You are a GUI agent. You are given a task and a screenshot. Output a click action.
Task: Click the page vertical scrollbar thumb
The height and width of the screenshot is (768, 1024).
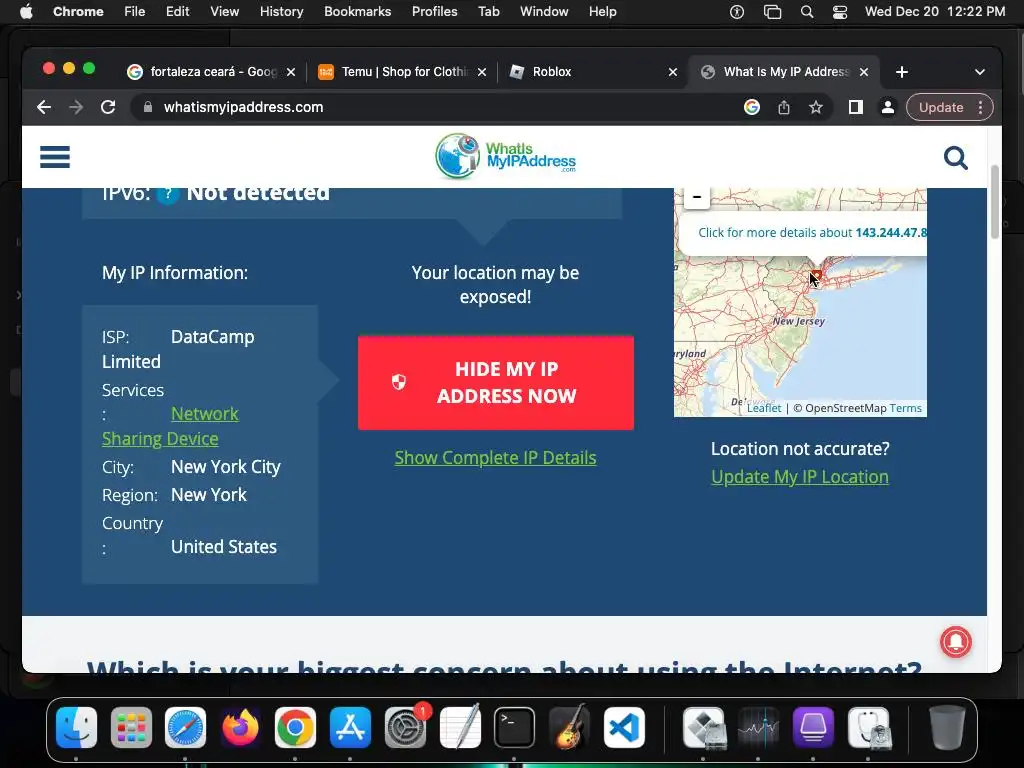click(x=995, y=202)
